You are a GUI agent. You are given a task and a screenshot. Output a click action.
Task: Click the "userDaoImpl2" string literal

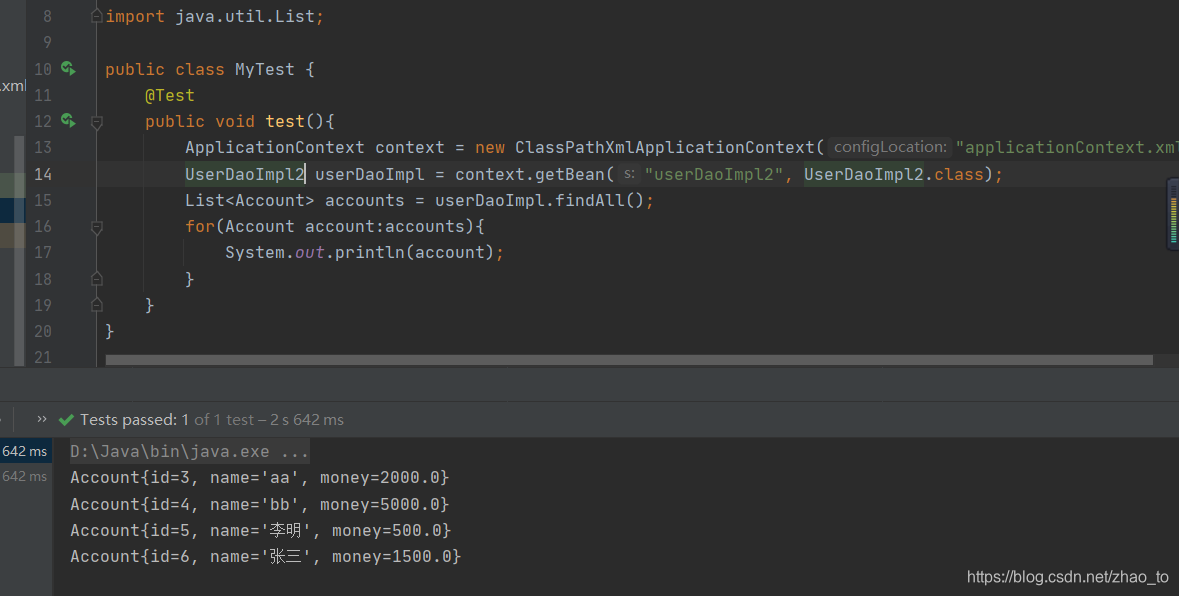click(714, 174)
